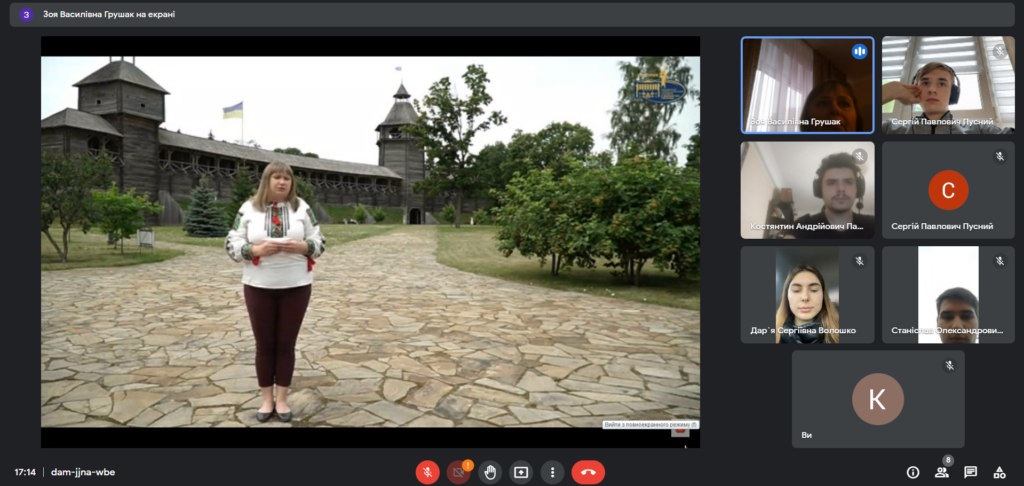Screen dimensions: 1024x486
Task: Raise your hand
Action: 490,472
